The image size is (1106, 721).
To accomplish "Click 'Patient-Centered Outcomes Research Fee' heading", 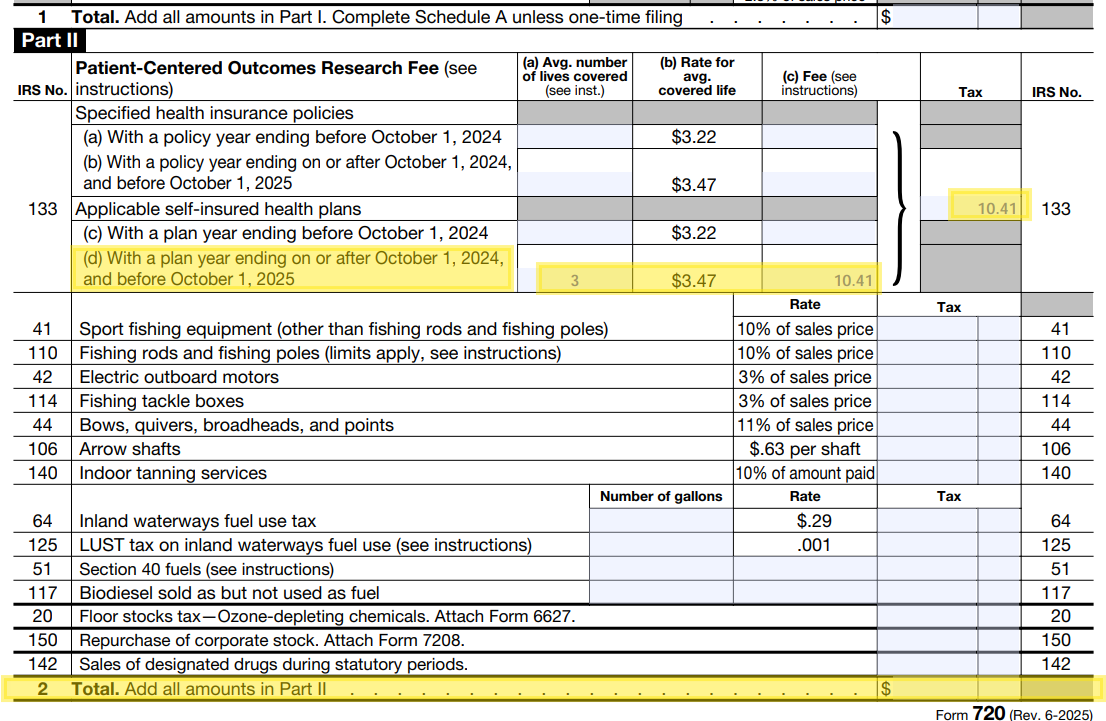I will [257, 68].
